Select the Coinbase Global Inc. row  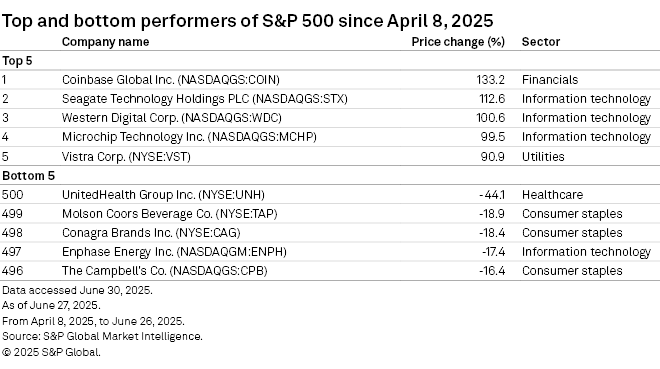pos(330,80)
